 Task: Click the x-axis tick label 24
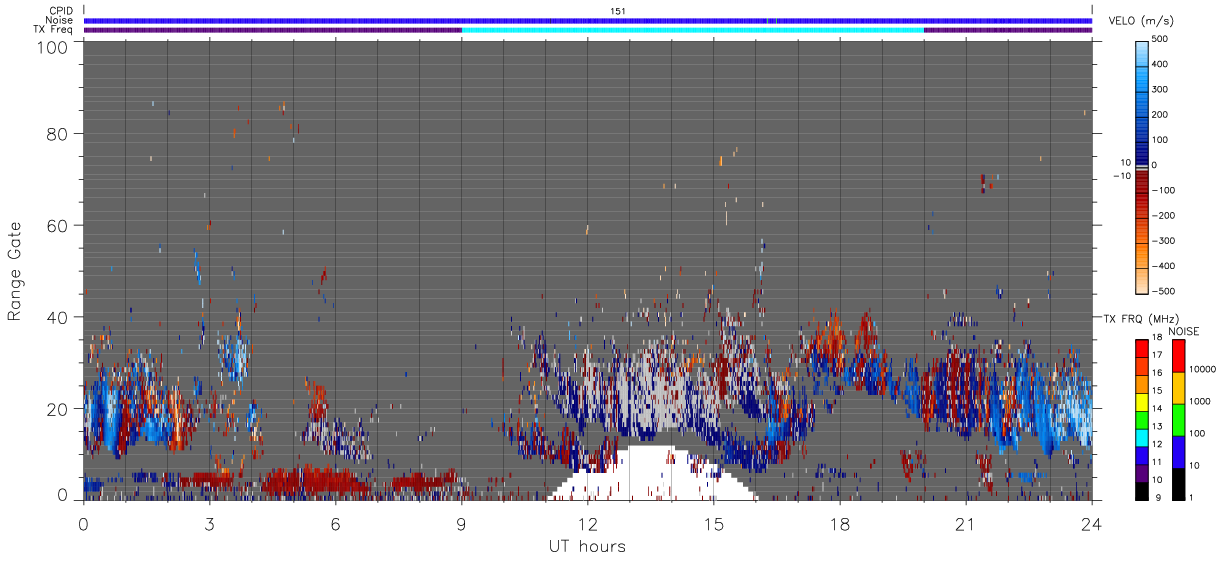[1091, 523]
